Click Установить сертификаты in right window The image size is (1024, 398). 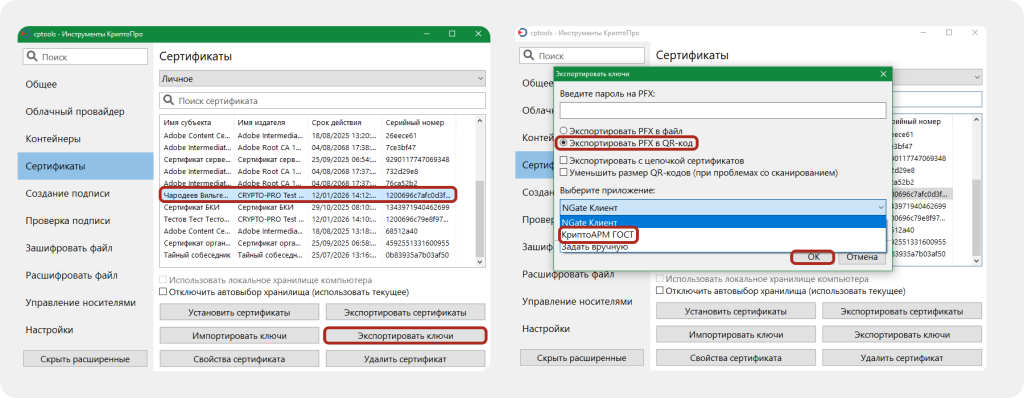tap(735, 311)
